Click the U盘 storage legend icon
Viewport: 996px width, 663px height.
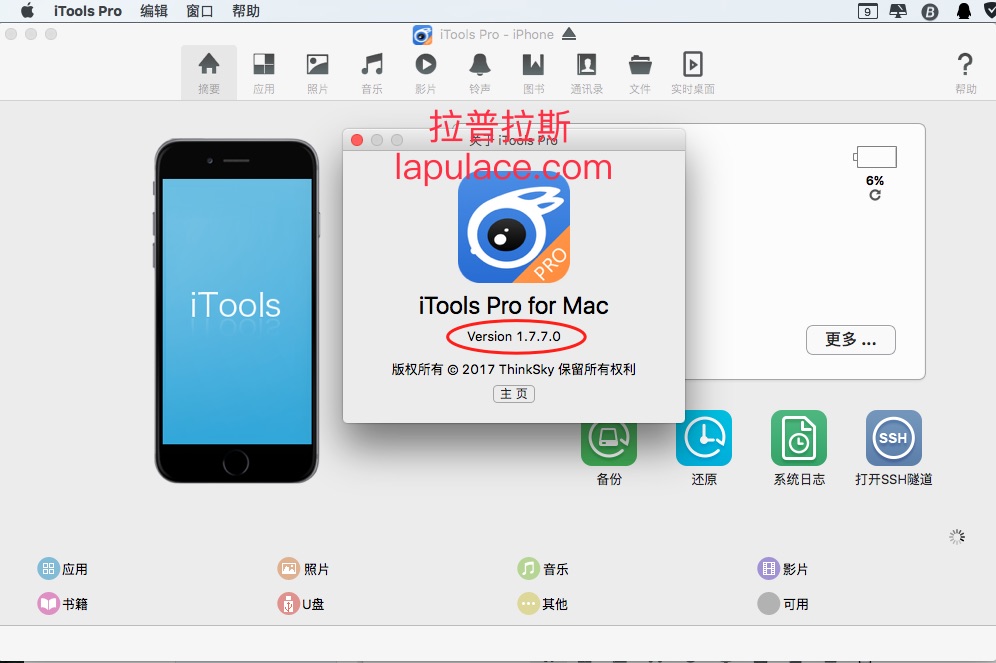tap(288, 603)
